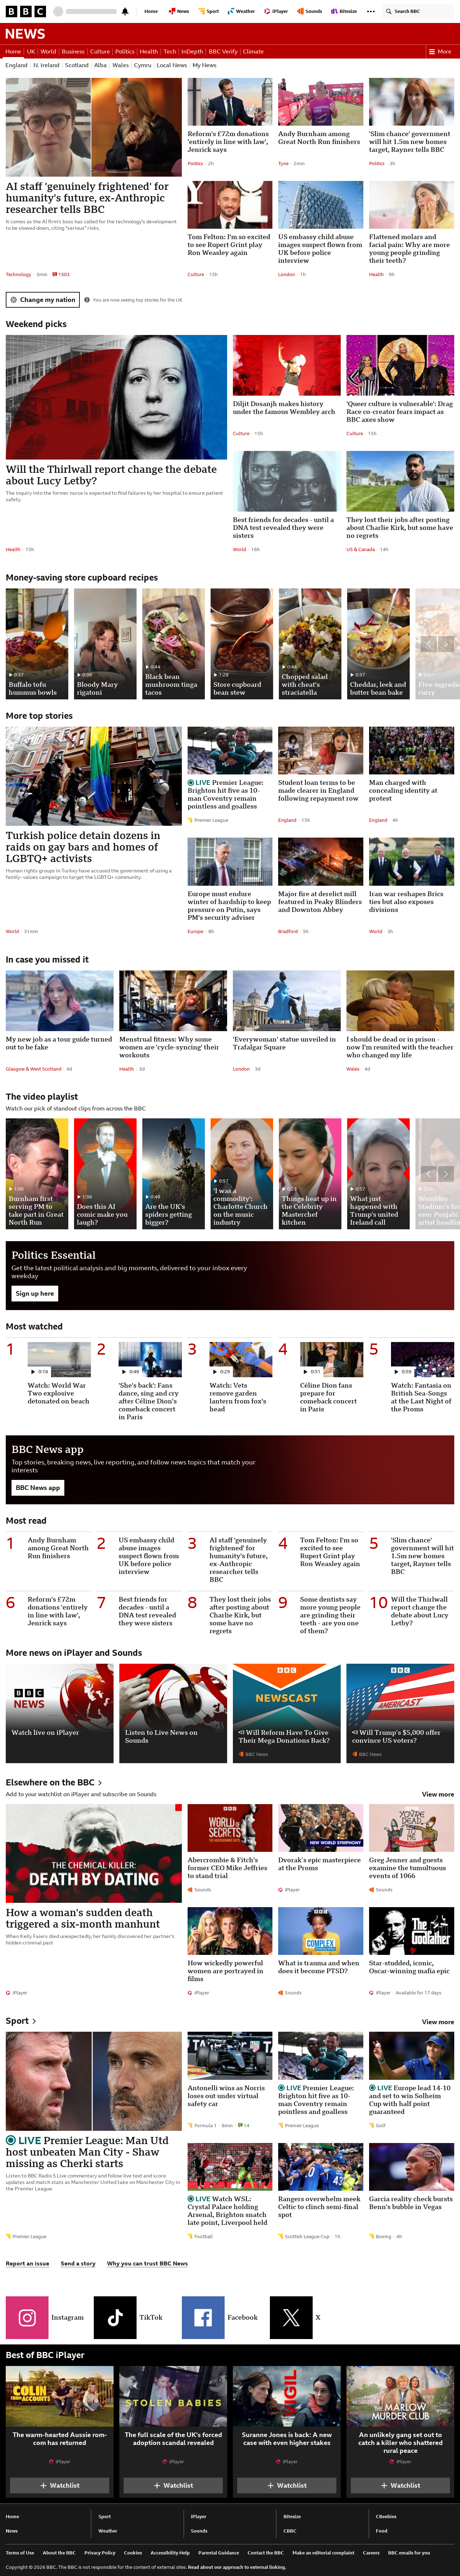This screenshot has width=460, height=2576.
Task: Open the Change my nation selector
Action: (x=43, y=300)
